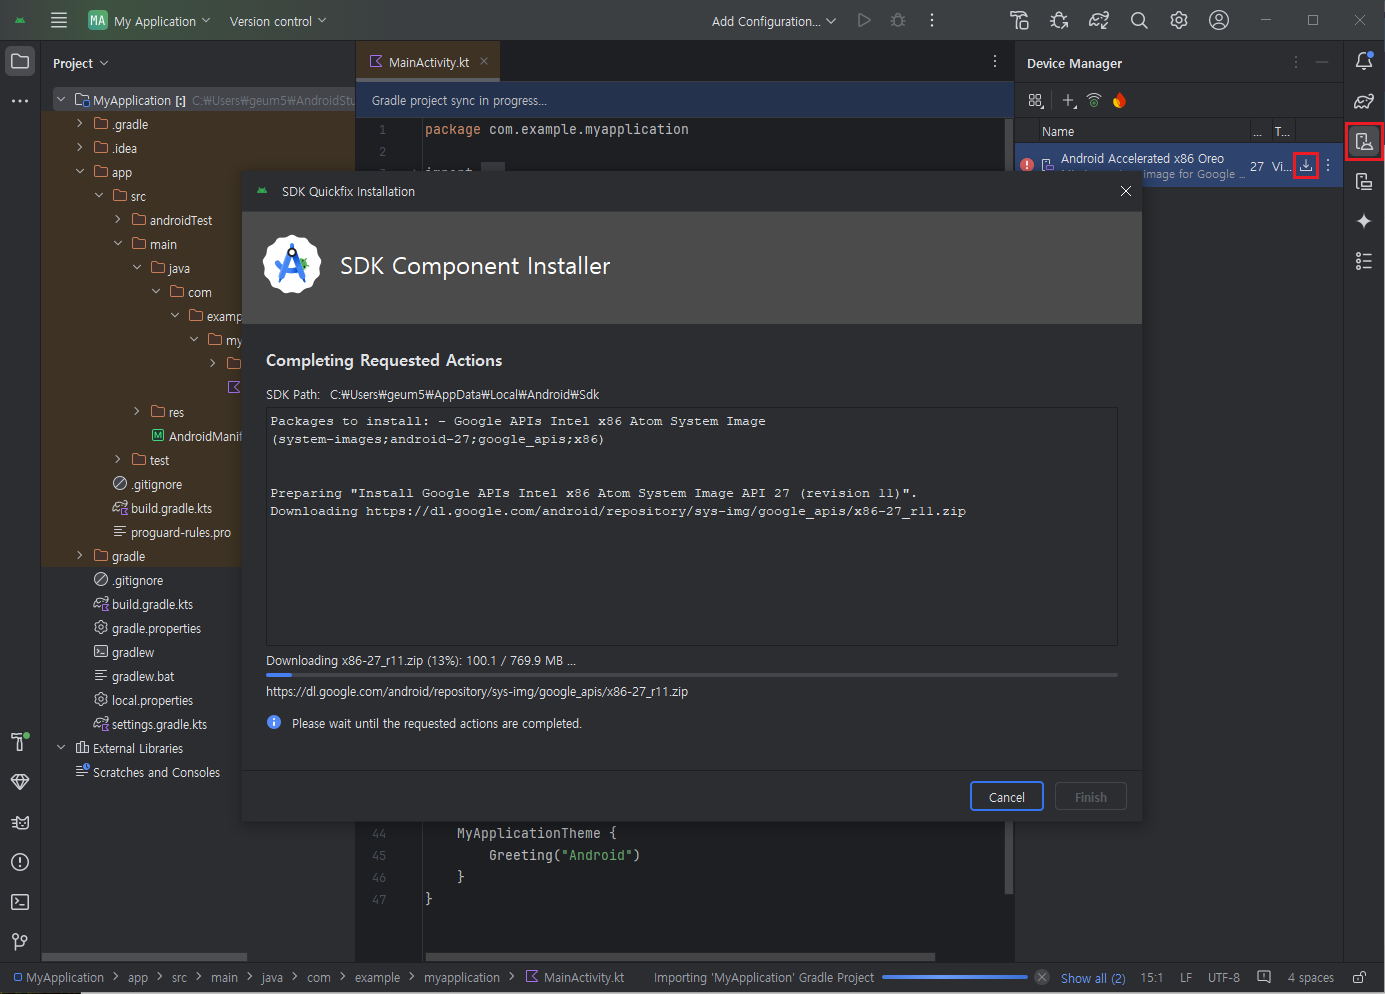Collapse External Libraries node
This screenshot has width=1385, height=994.
pos(61,748)
